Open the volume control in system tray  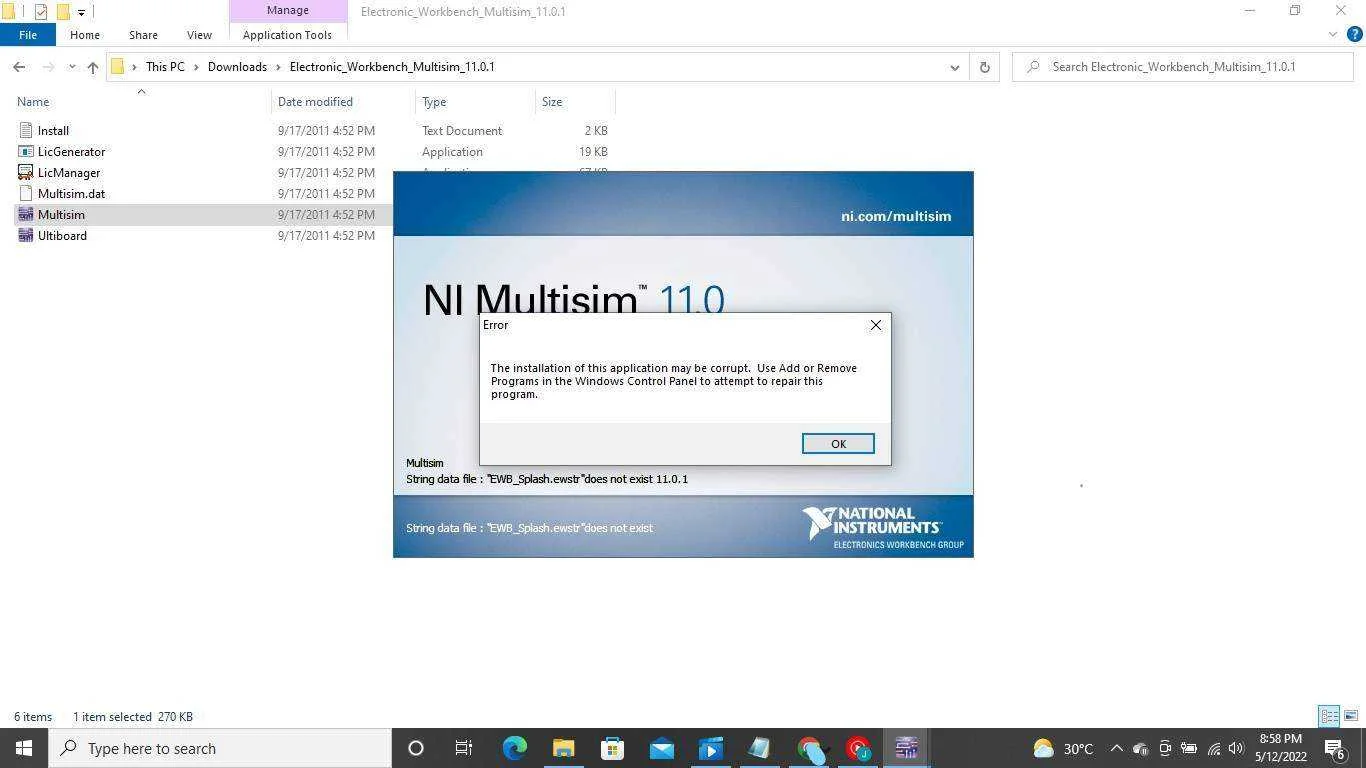[x=1236, y=748]
